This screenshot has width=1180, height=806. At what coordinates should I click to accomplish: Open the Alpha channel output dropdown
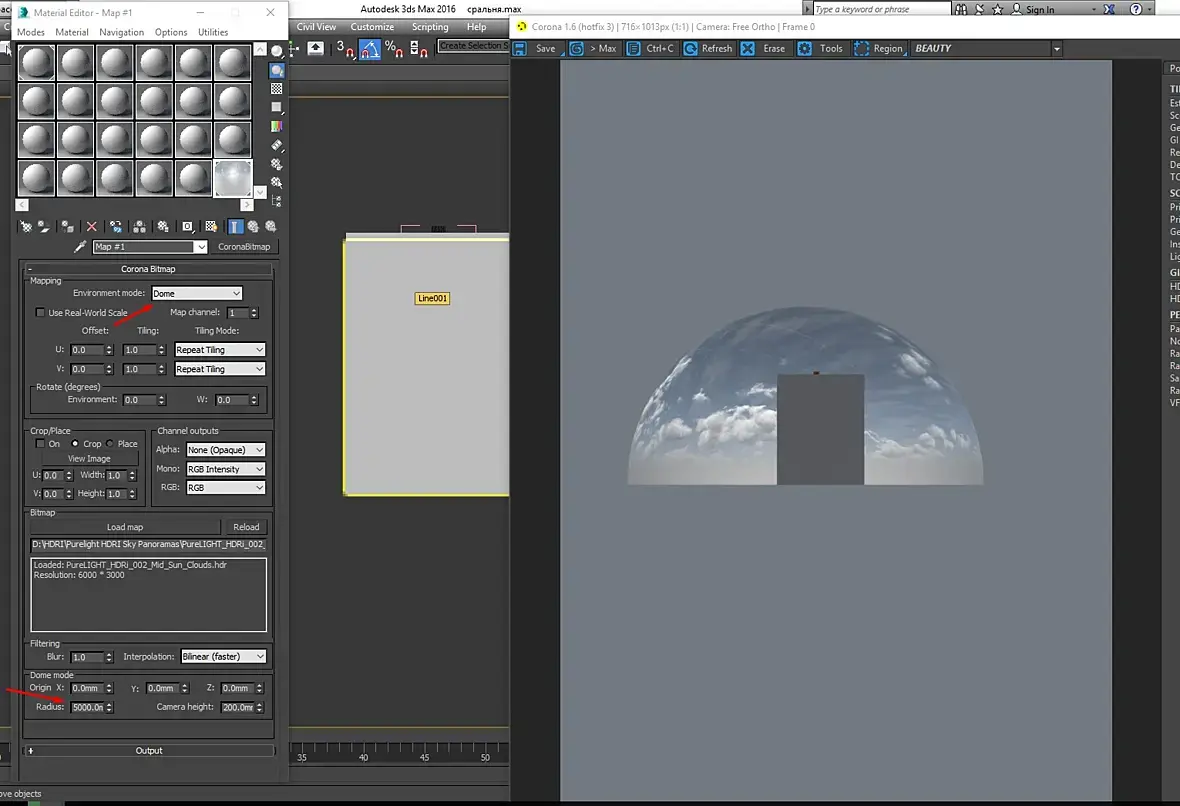(x=226, y=450)
